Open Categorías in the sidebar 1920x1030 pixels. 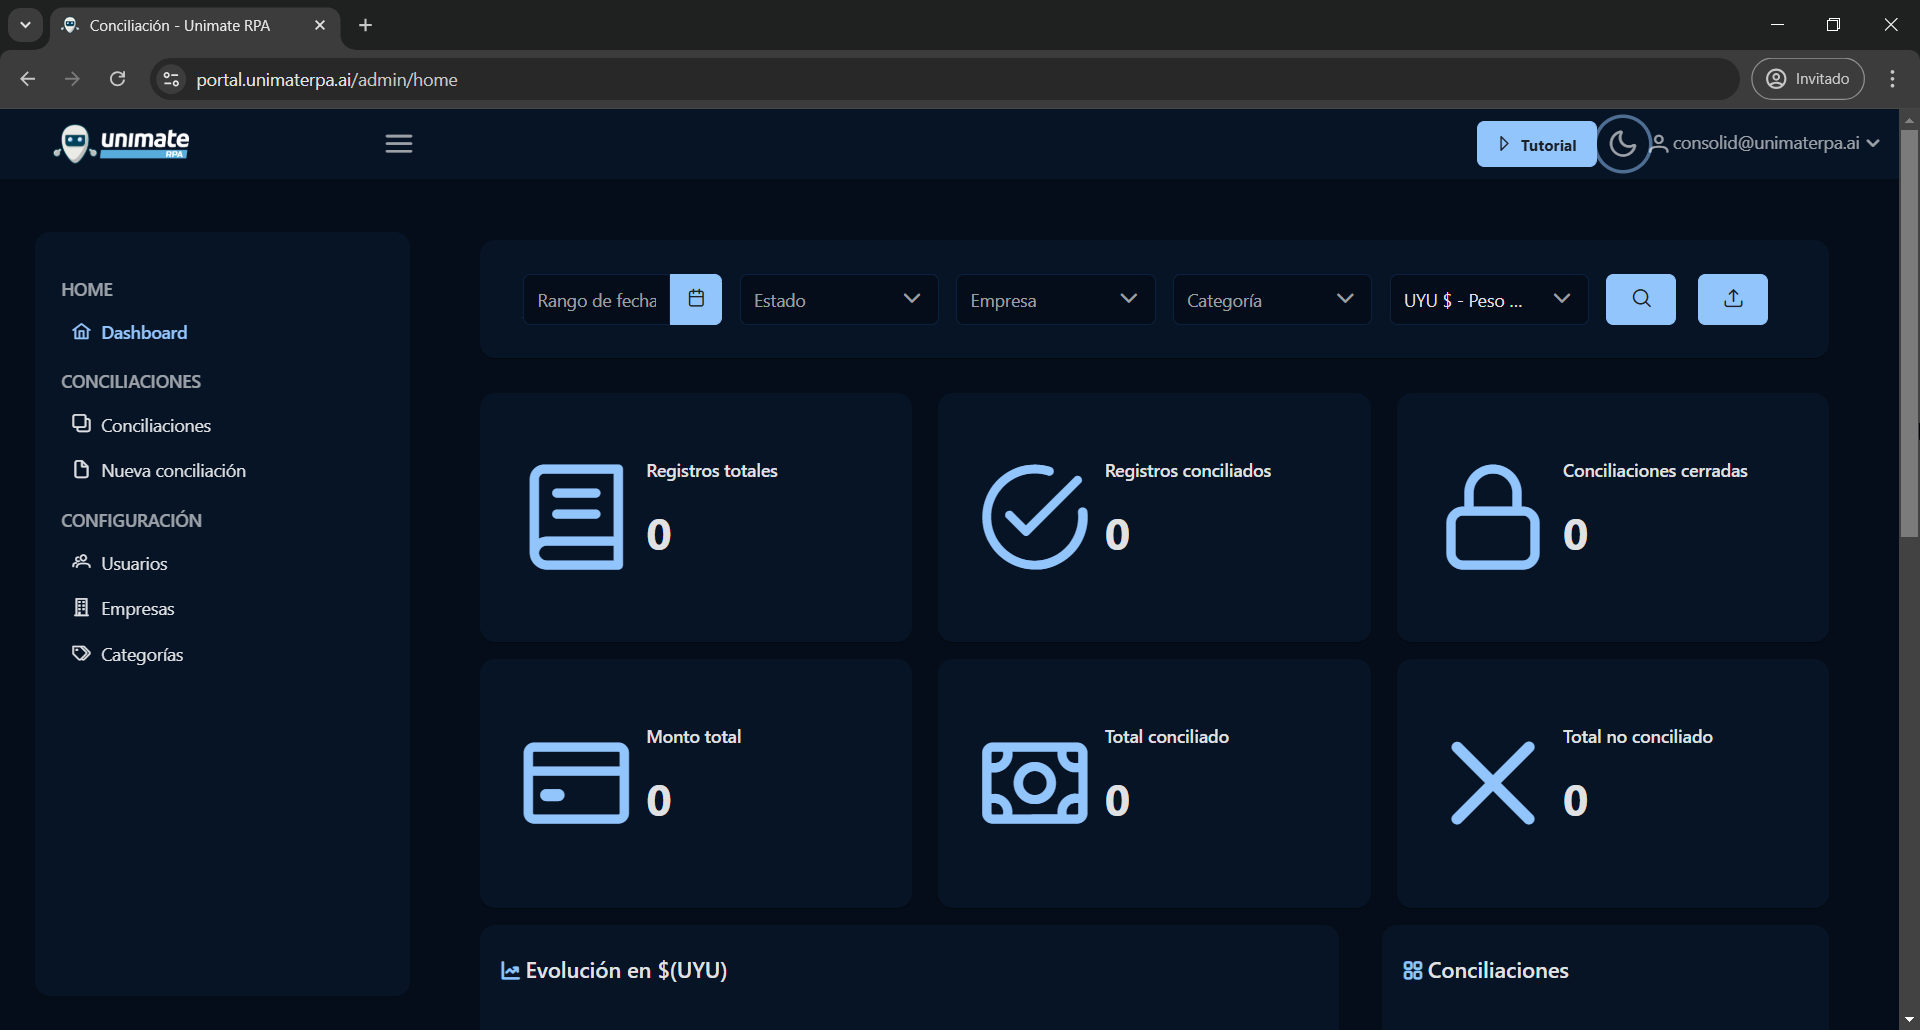click(128, 654)
